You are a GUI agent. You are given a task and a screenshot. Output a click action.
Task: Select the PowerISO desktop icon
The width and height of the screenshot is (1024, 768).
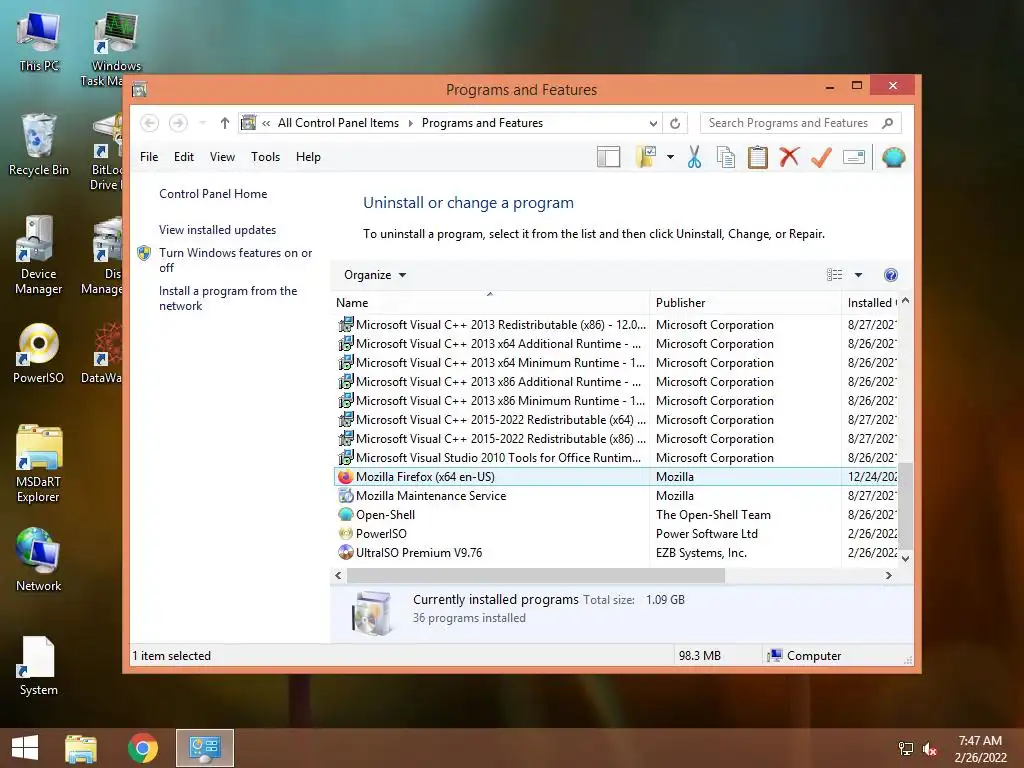[39, 353]
